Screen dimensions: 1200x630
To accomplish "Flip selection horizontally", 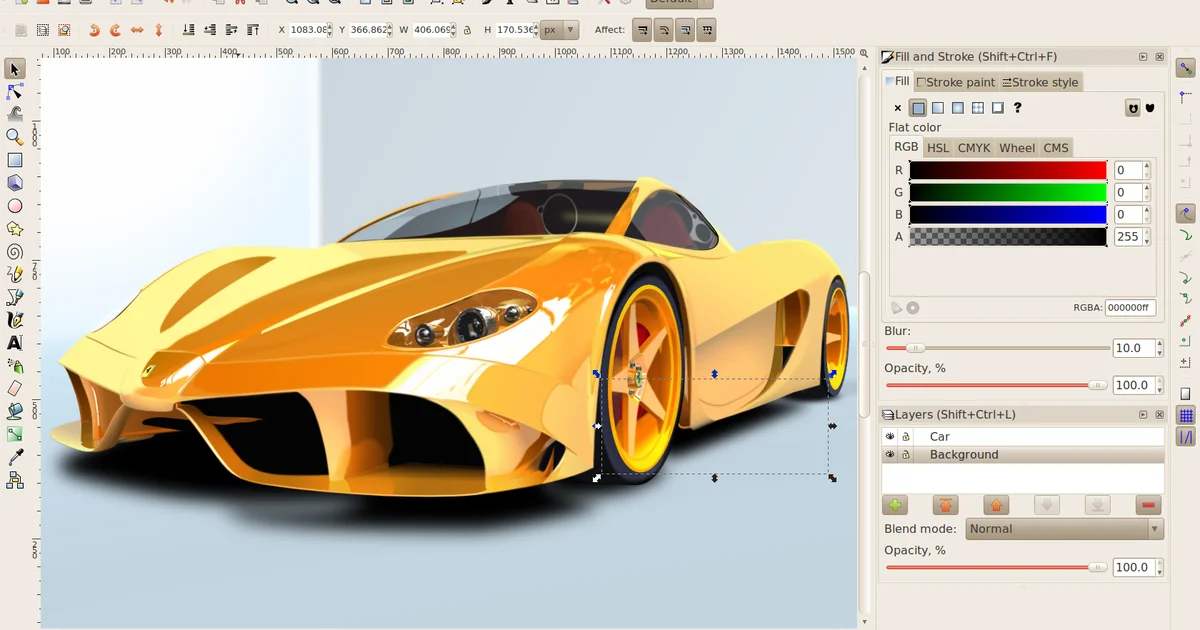I will click(x=137, y=30).
